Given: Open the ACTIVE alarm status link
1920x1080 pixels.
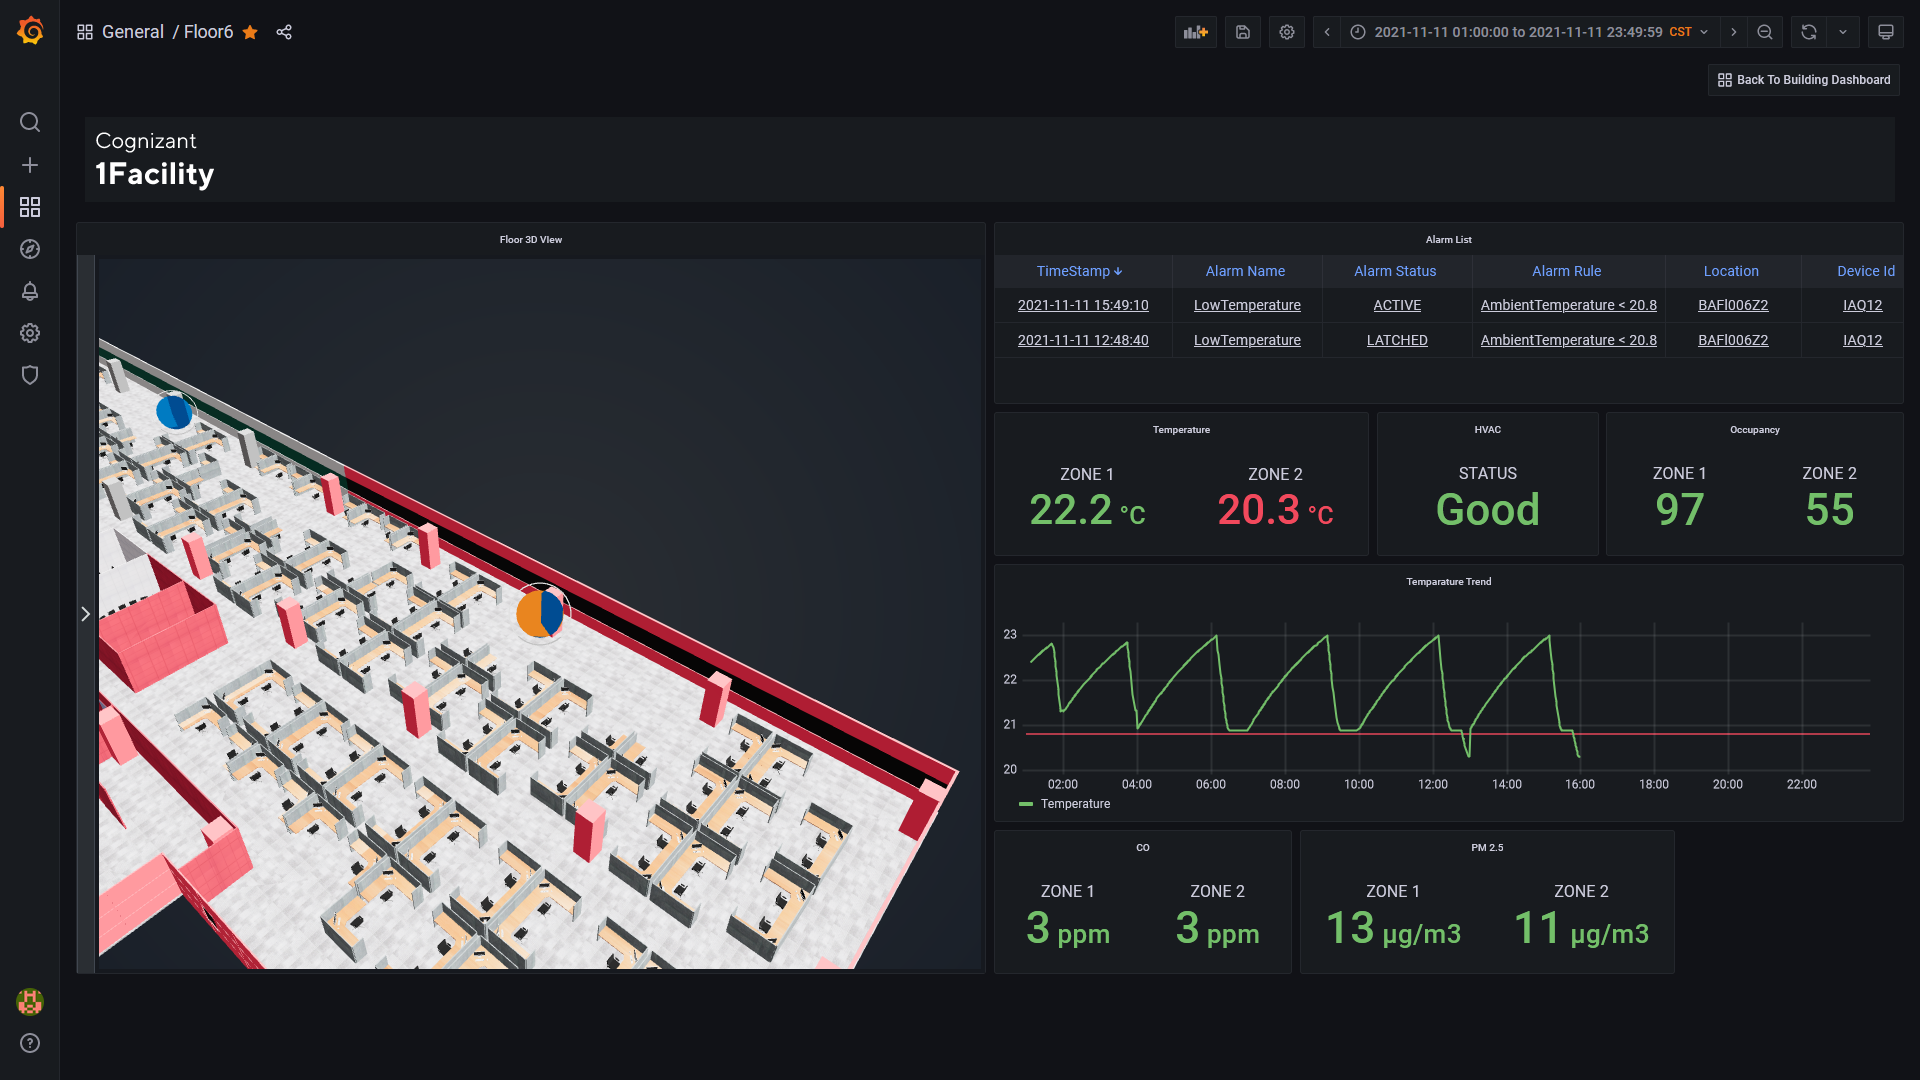Looking at the screenshot, I should pyautogui.click(x=1396, y=305).
